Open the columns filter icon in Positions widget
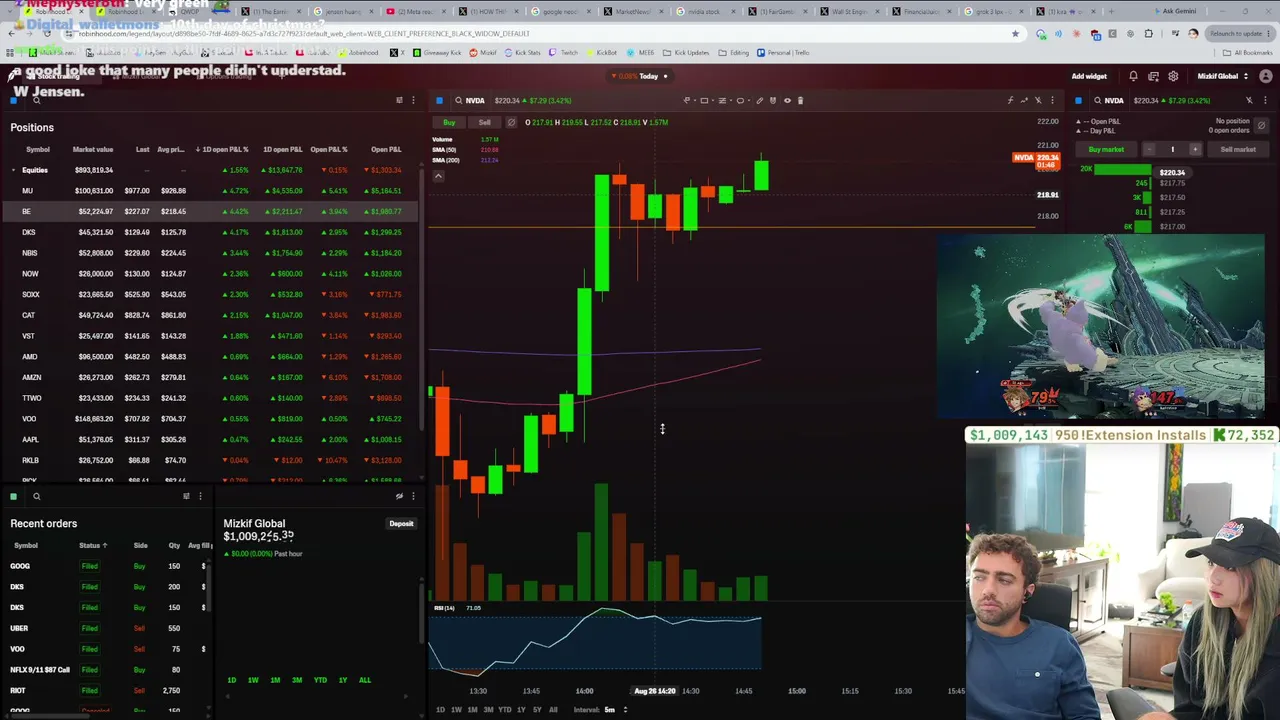This screenshot has width=1280, height=720. [399, 100]
